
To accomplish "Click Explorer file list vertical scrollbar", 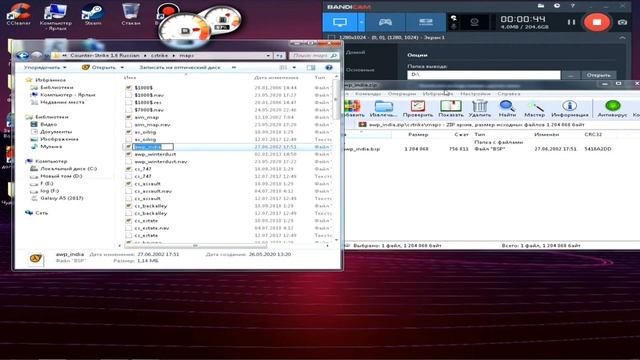I will [336, 98].
